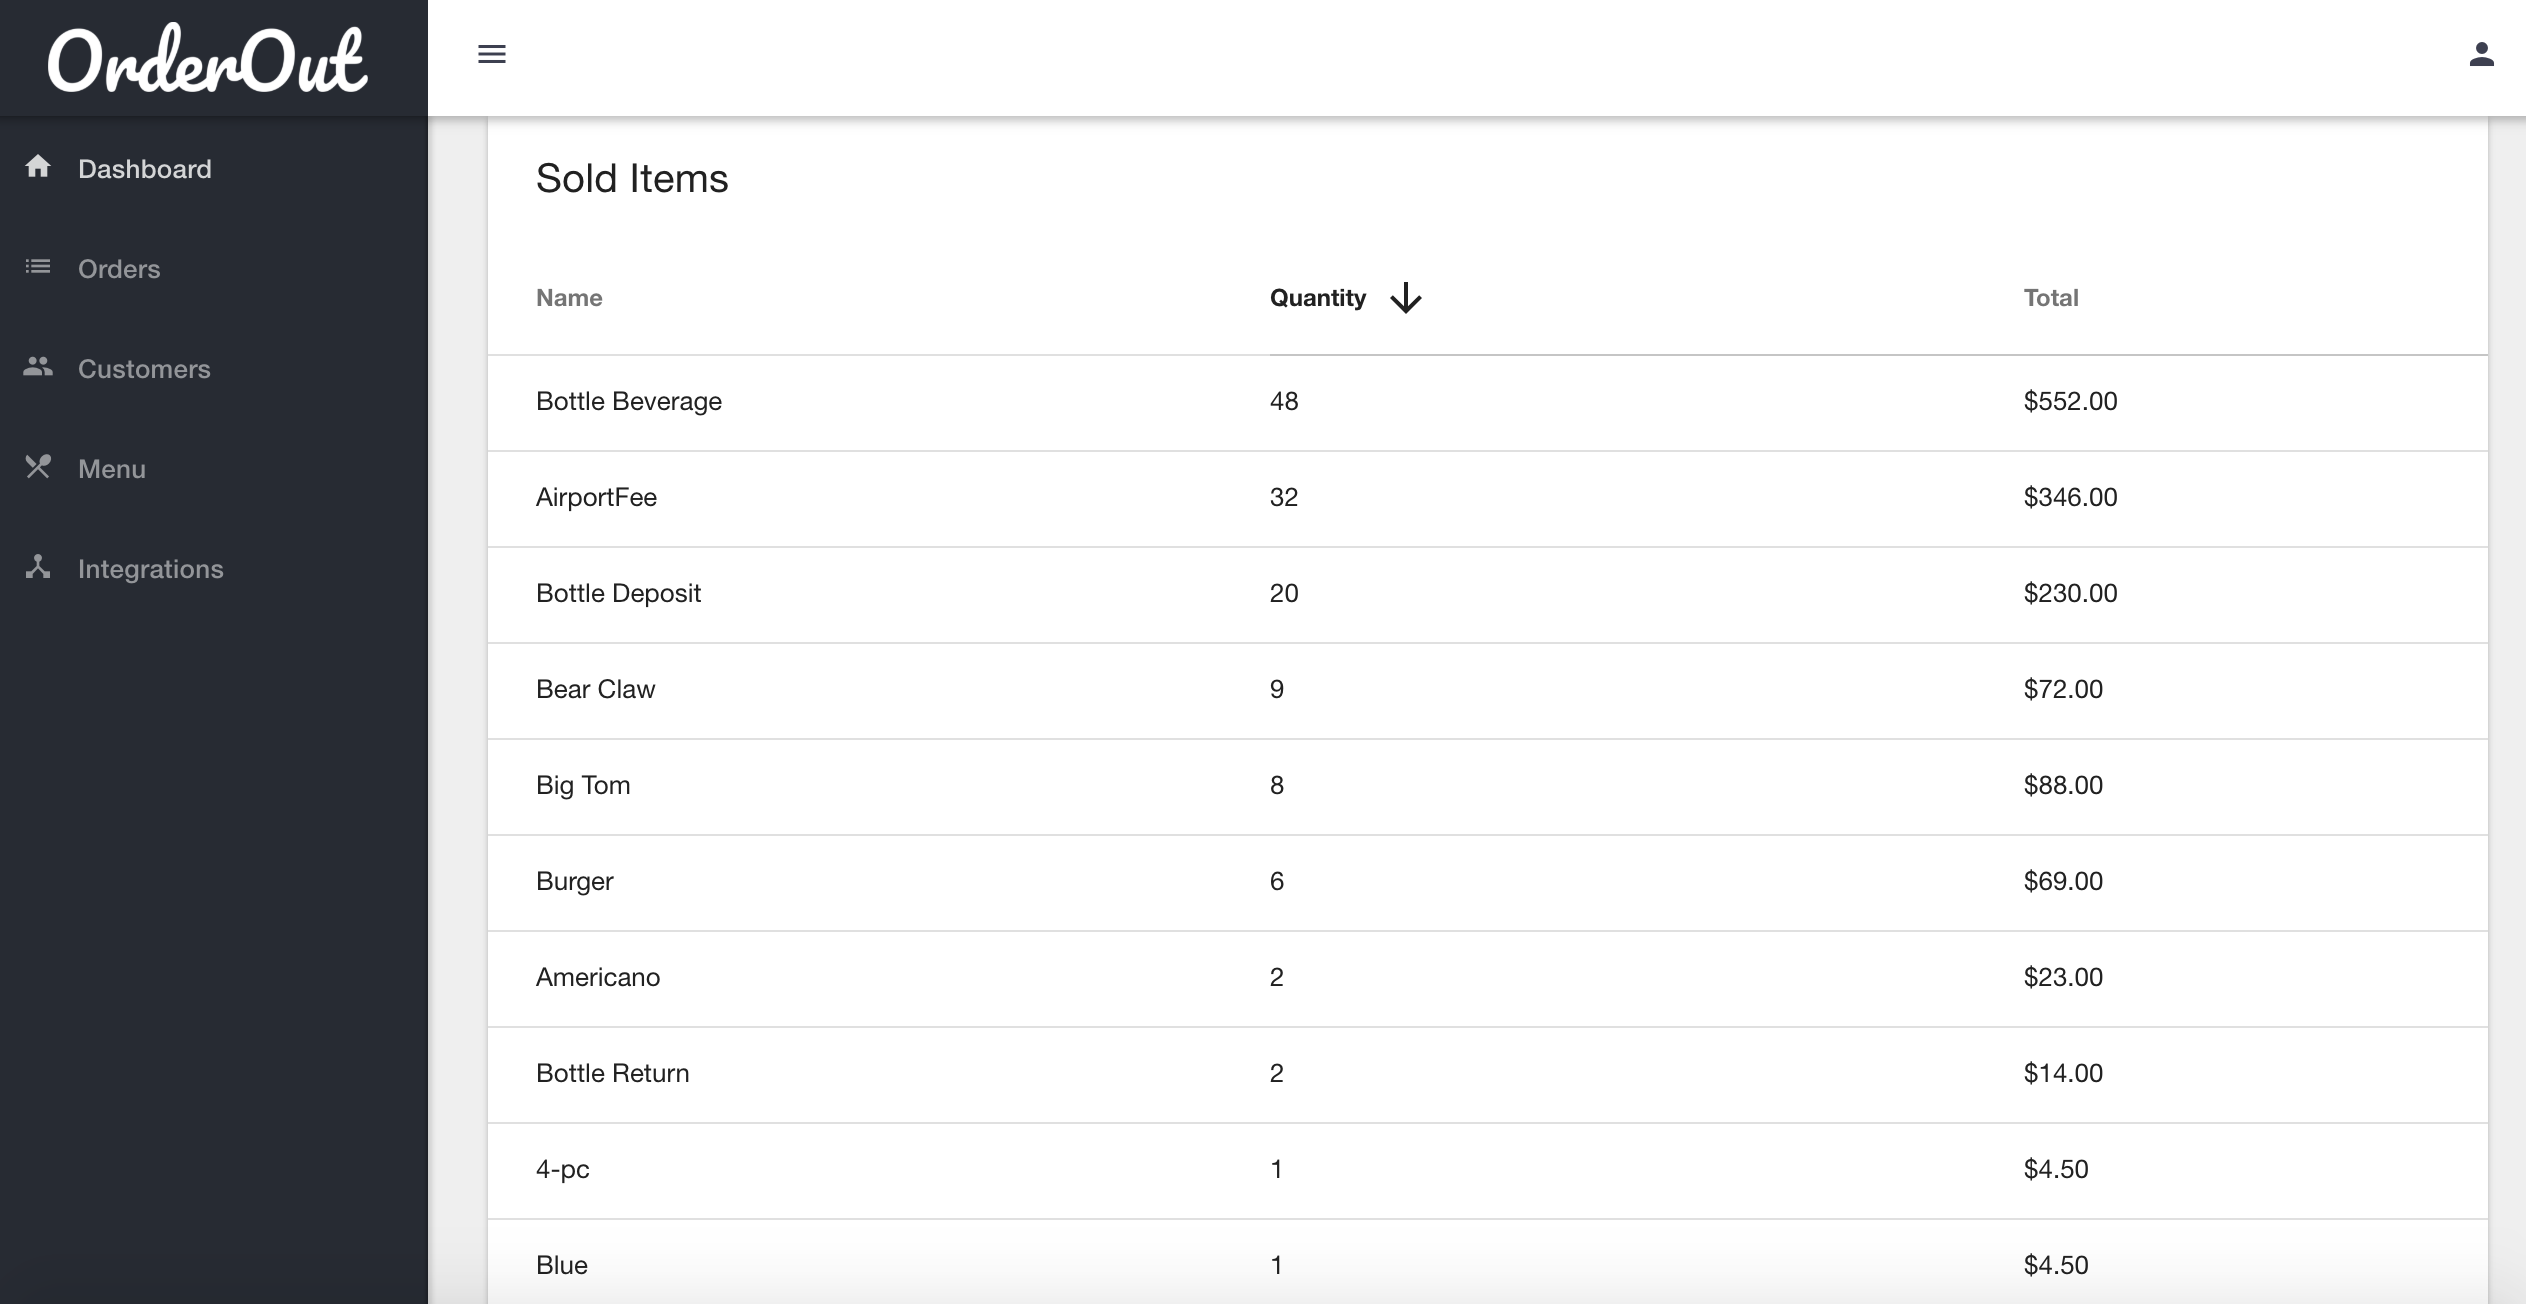Sort table by Total column header
The height and width of the screenshot is (1304, 2526).
(x=2050, y=298)
